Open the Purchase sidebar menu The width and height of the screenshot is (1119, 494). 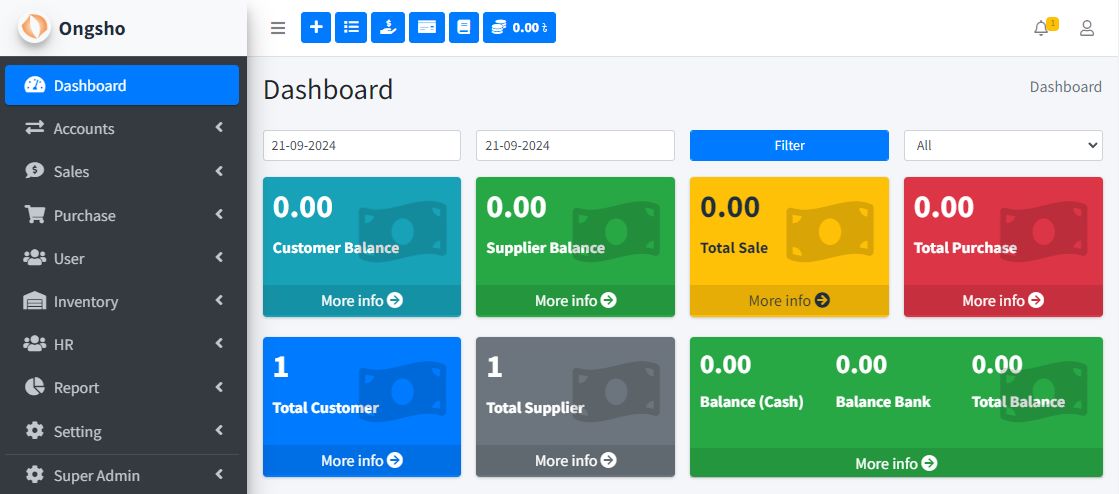pos(122,215)
